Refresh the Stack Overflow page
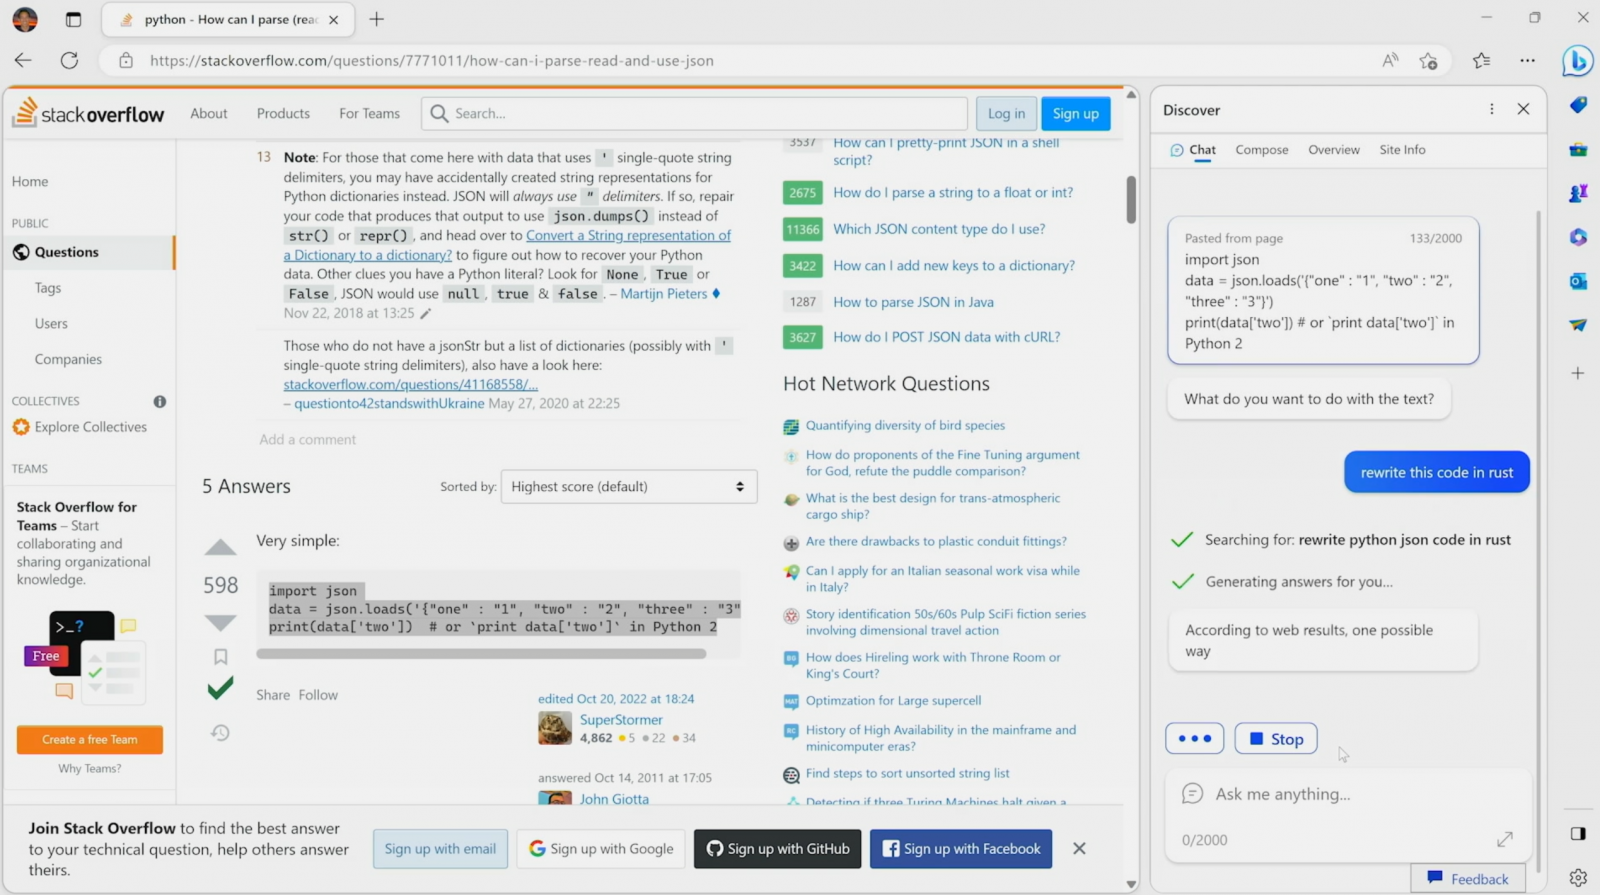Viewport: 1600px width, 895px height. [69, 60]
